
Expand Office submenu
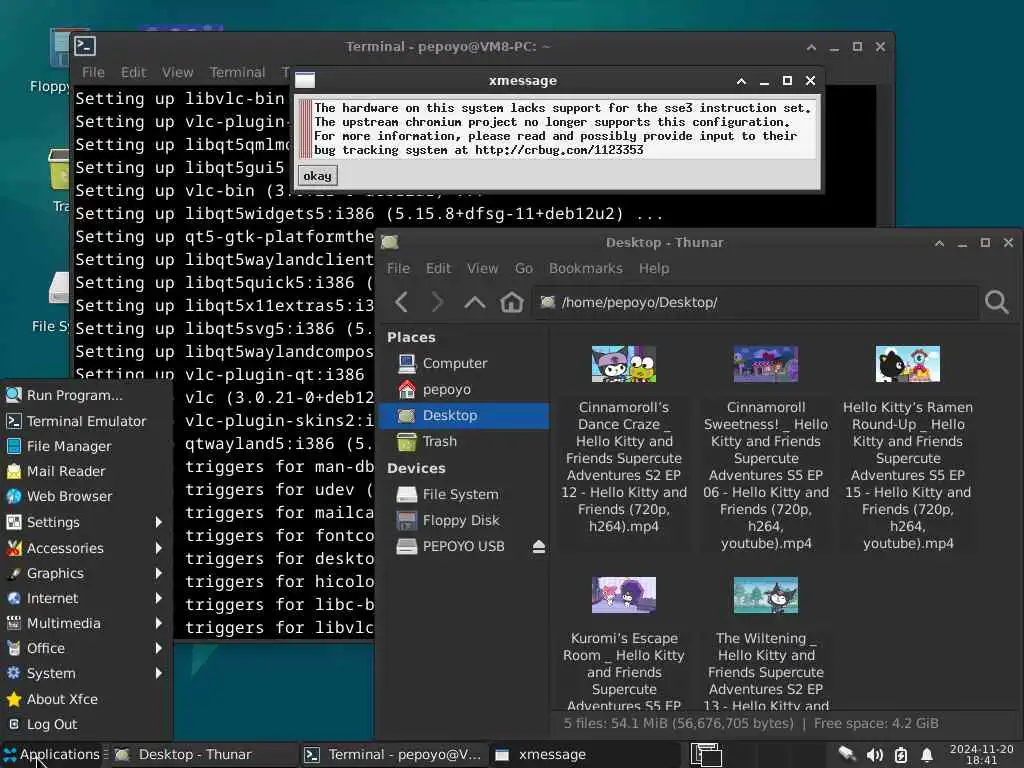pyautogui.click(x=86, y=648)
